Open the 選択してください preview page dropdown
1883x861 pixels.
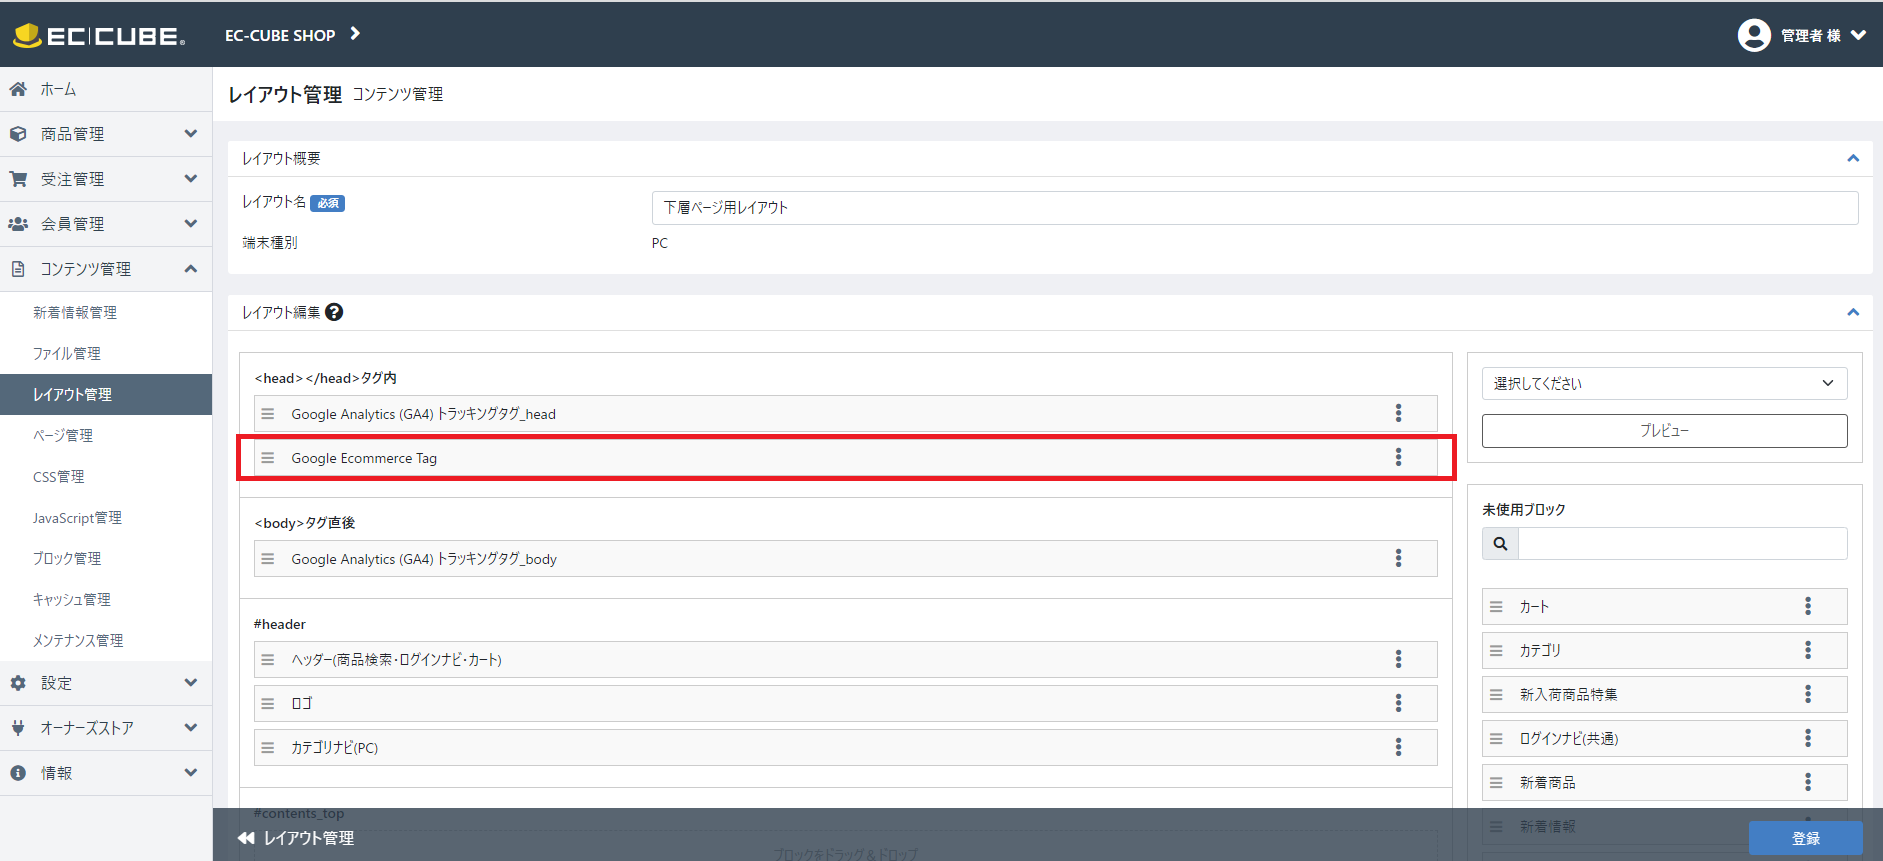click(x=1664, y=383)
